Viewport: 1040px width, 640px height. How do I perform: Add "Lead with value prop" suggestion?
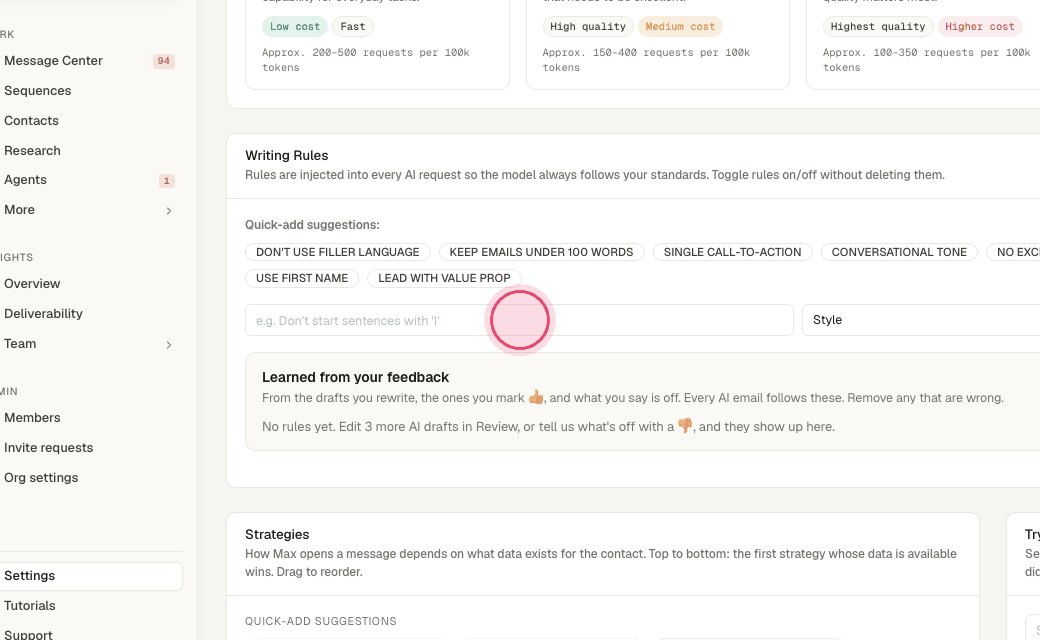pos(444,278)
